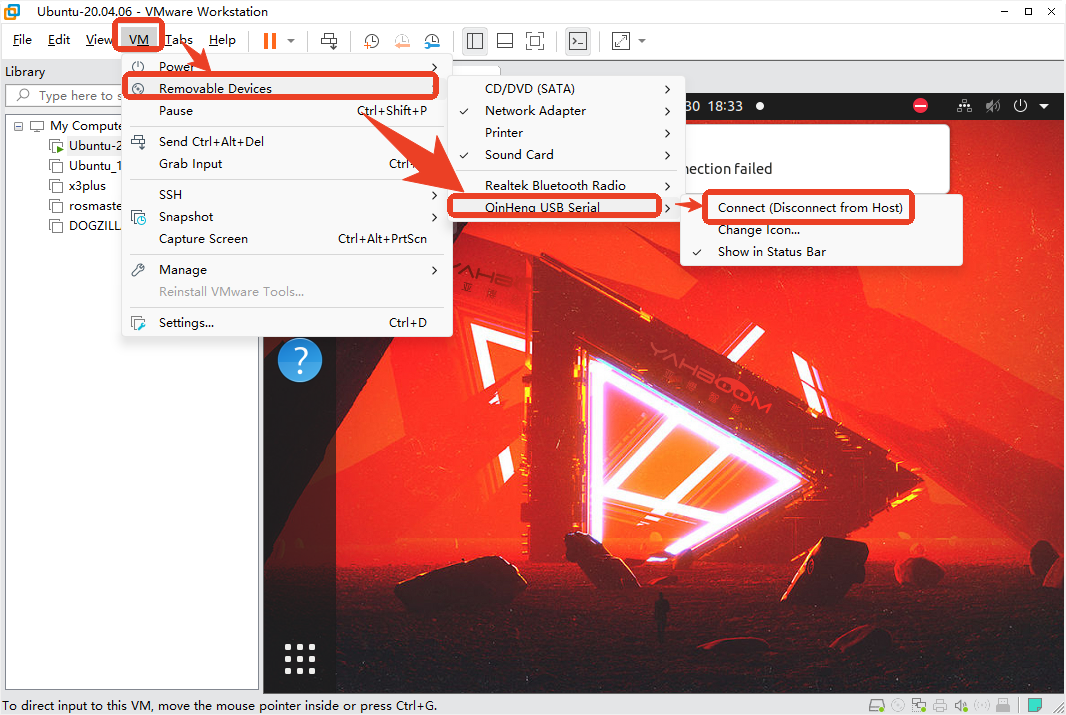1066x715 pixels.
Task: Toggle the library sidebar toolbar icon
Action: pyautogui.click(x=475, y=41)
